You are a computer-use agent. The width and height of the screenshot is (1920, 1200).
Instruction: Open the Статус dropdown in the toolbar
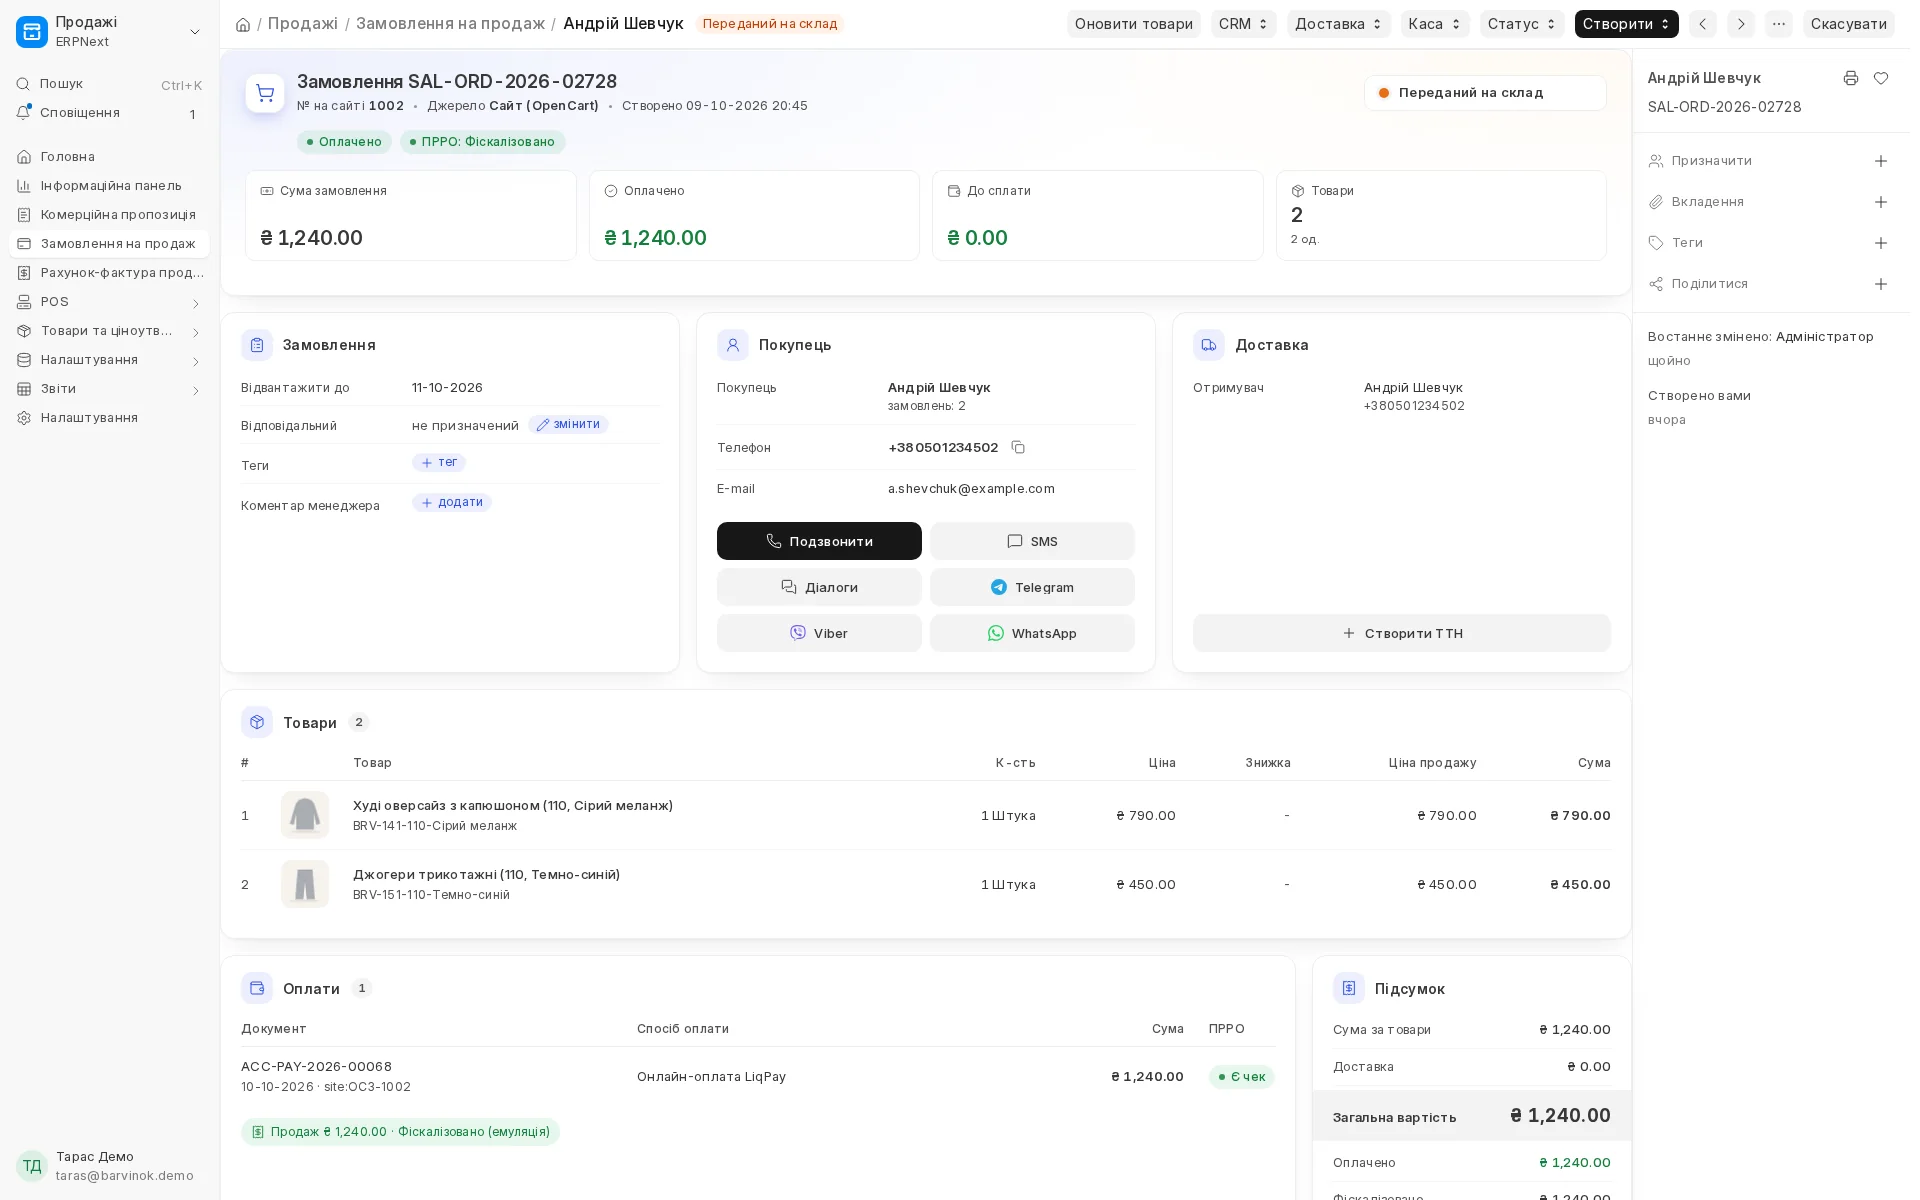pyautogui.click(x=1522, y=24)
